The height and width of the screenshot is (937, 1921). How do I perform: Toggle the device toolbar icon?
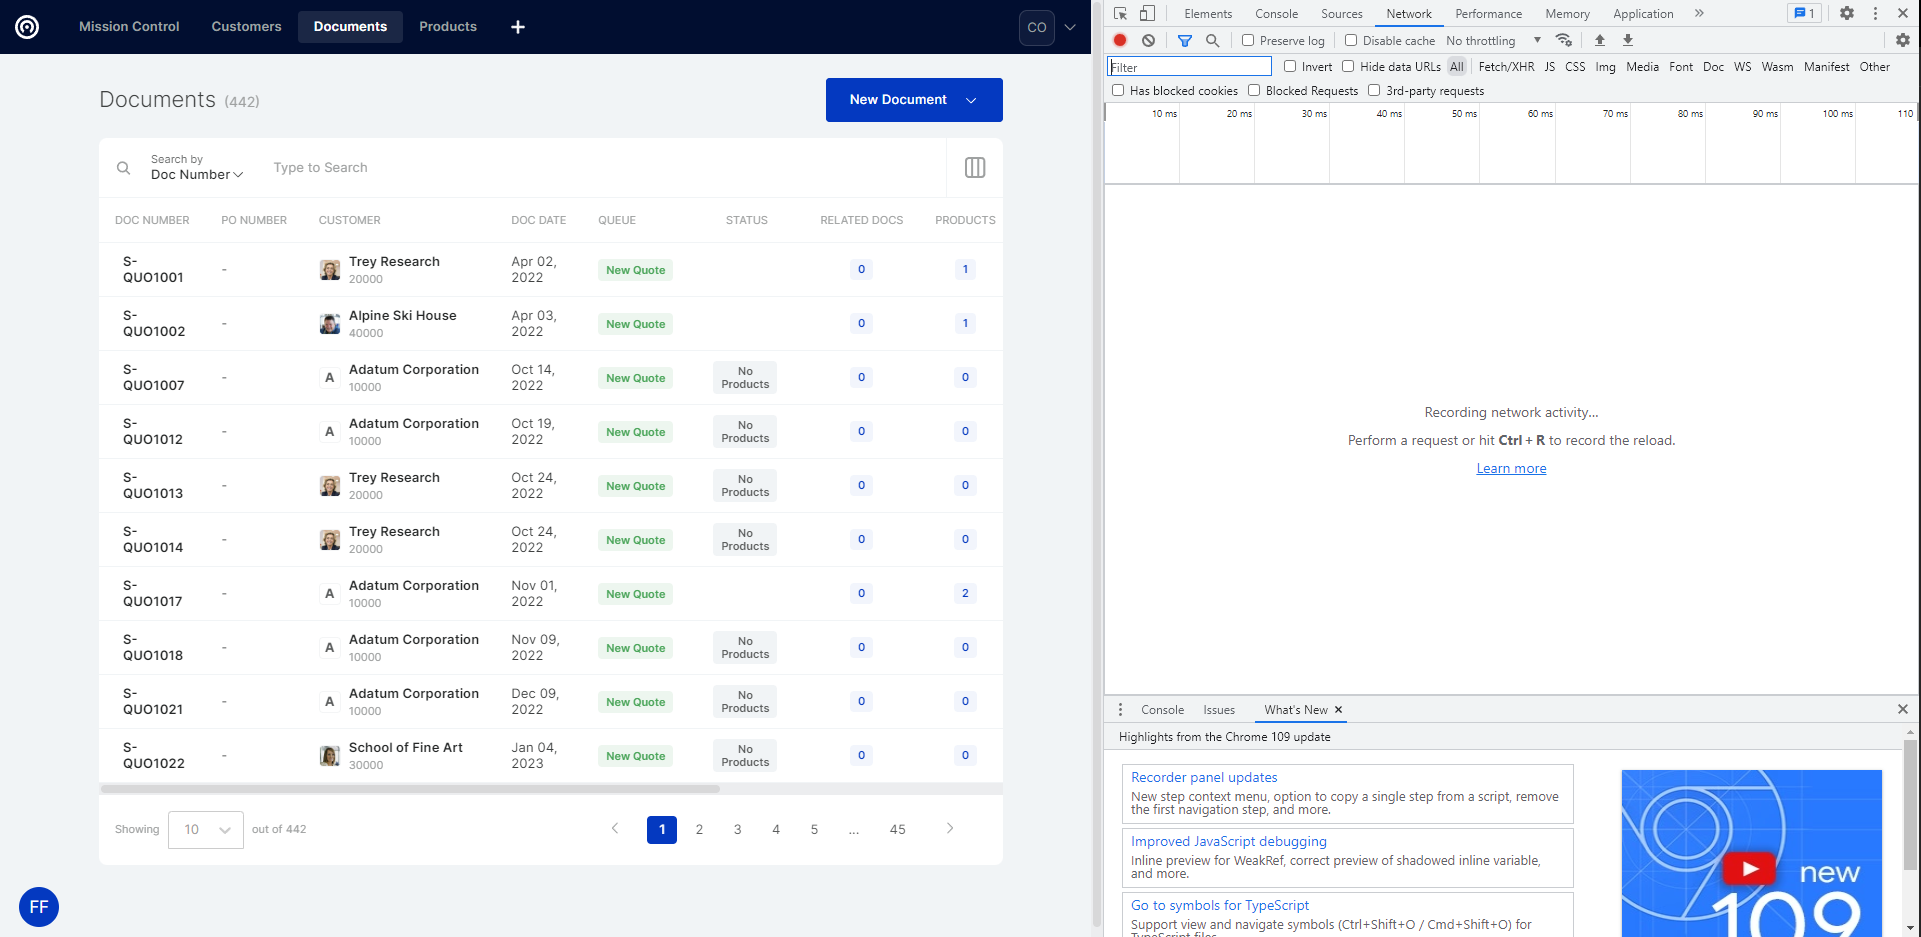[x=1147, y=14]
